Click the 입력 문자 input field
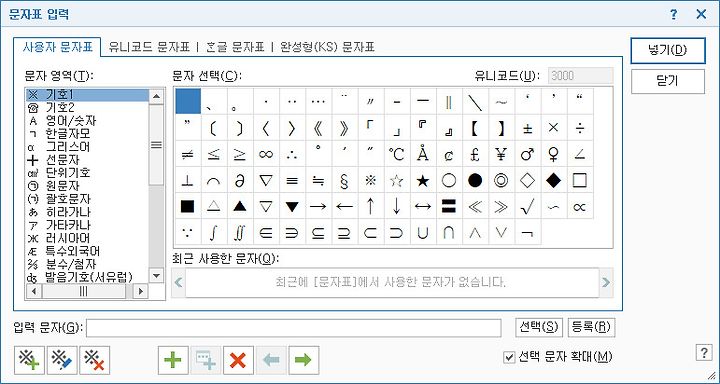Viewport: 720px width, 384px height. (x=294, y=328)
